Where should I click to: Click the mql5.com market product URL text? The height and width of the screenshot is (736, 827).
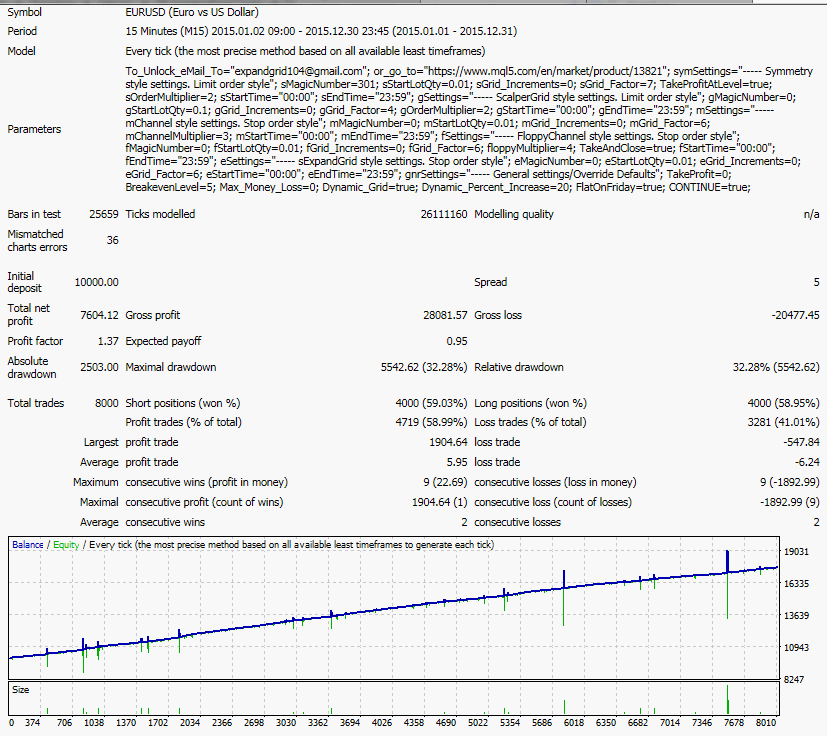click(544, 71)
